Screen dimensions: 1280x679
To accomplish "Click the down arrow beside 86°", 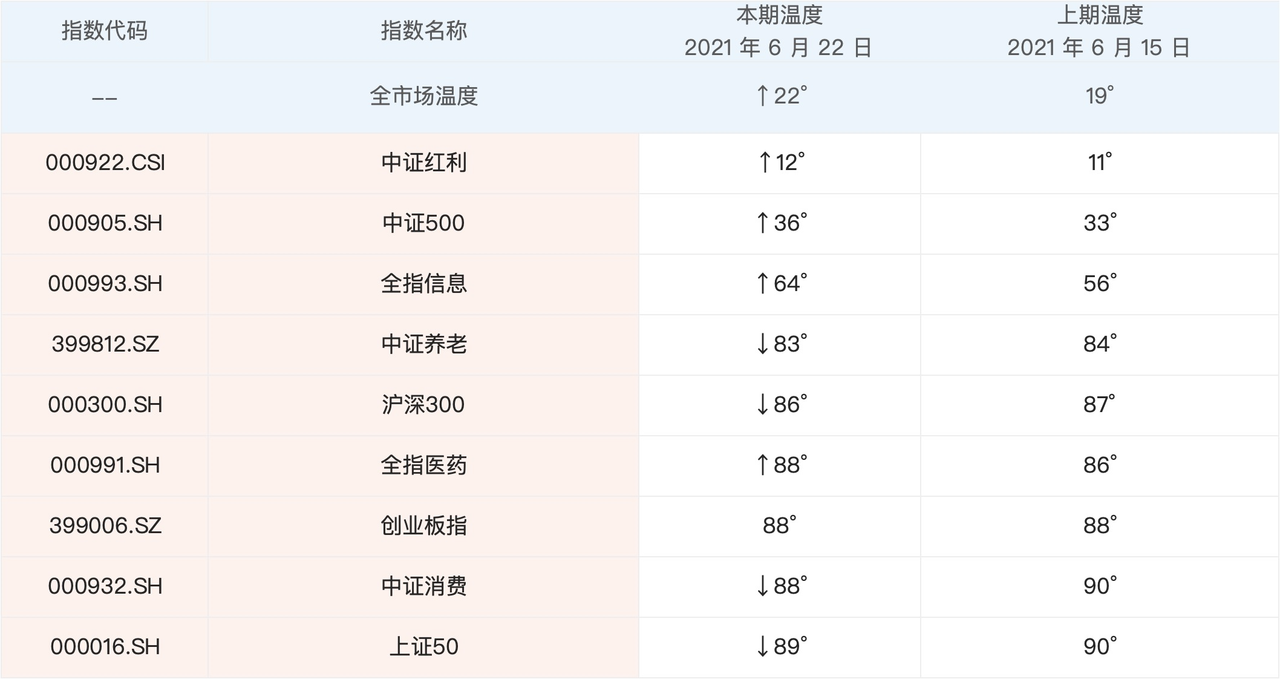I will coord(763,405).
